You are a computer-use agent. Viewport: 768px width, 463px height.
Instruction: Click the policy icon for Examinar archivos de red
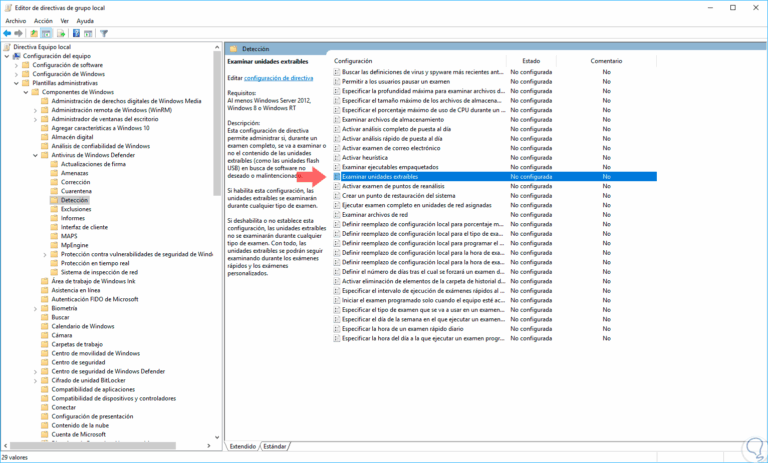click(336, 215)
